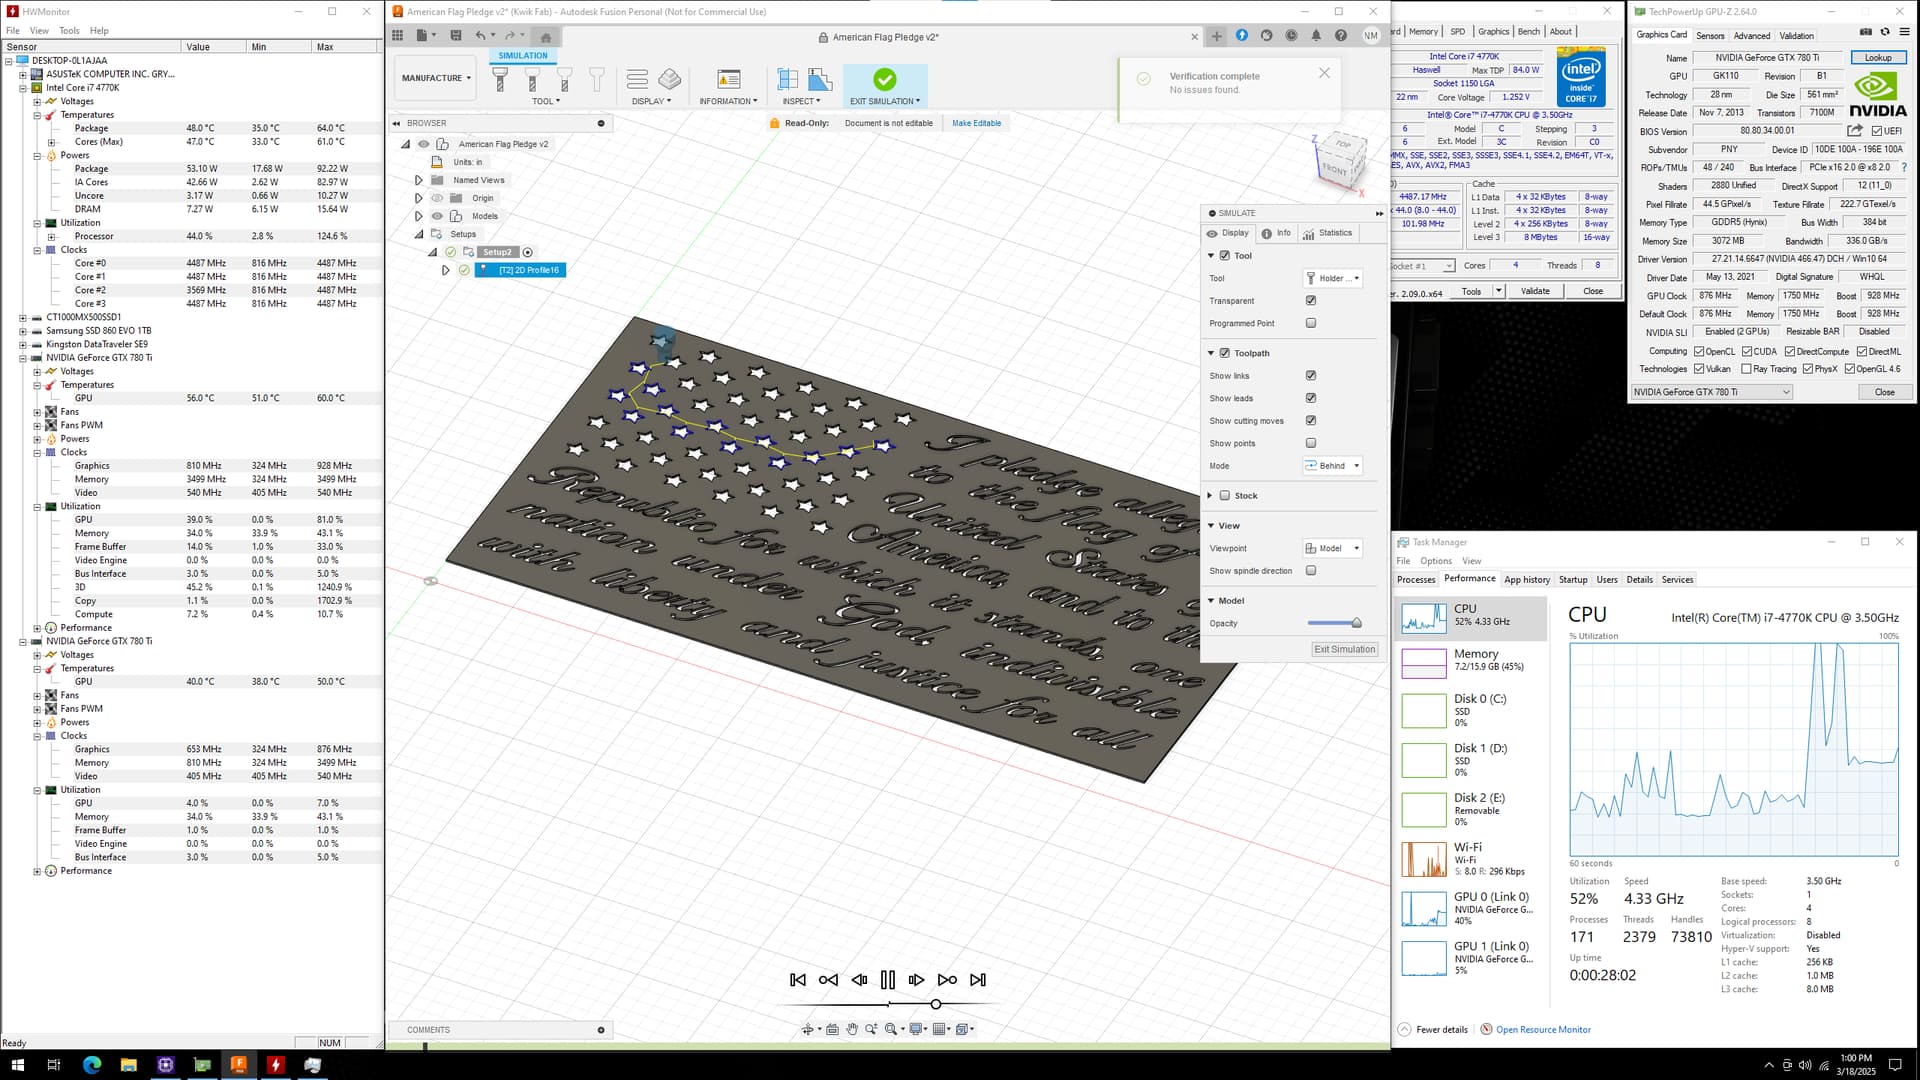Enable Show points checkbox
Screen dimensions: 1920x1080
[1311, 443]
